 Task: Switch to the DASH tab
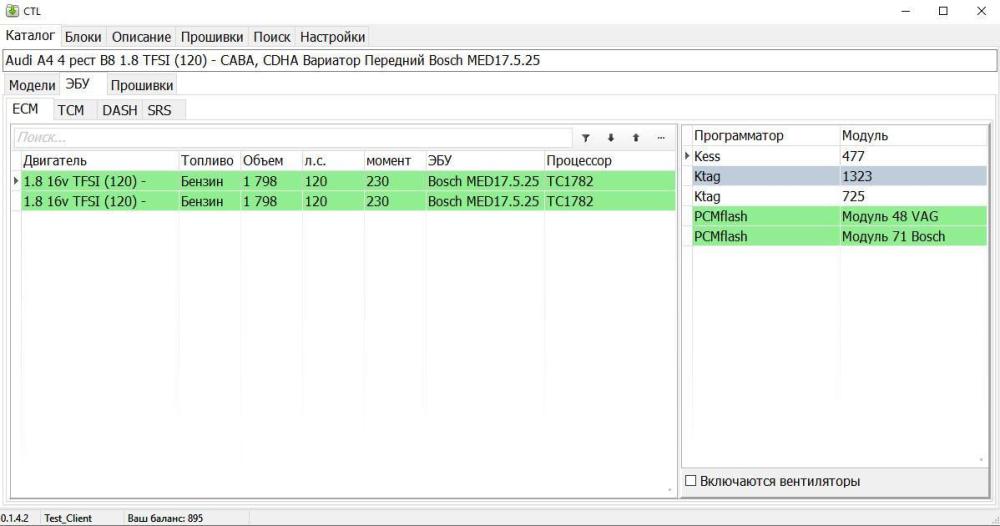pyautogui.click(x=119, y=110)
